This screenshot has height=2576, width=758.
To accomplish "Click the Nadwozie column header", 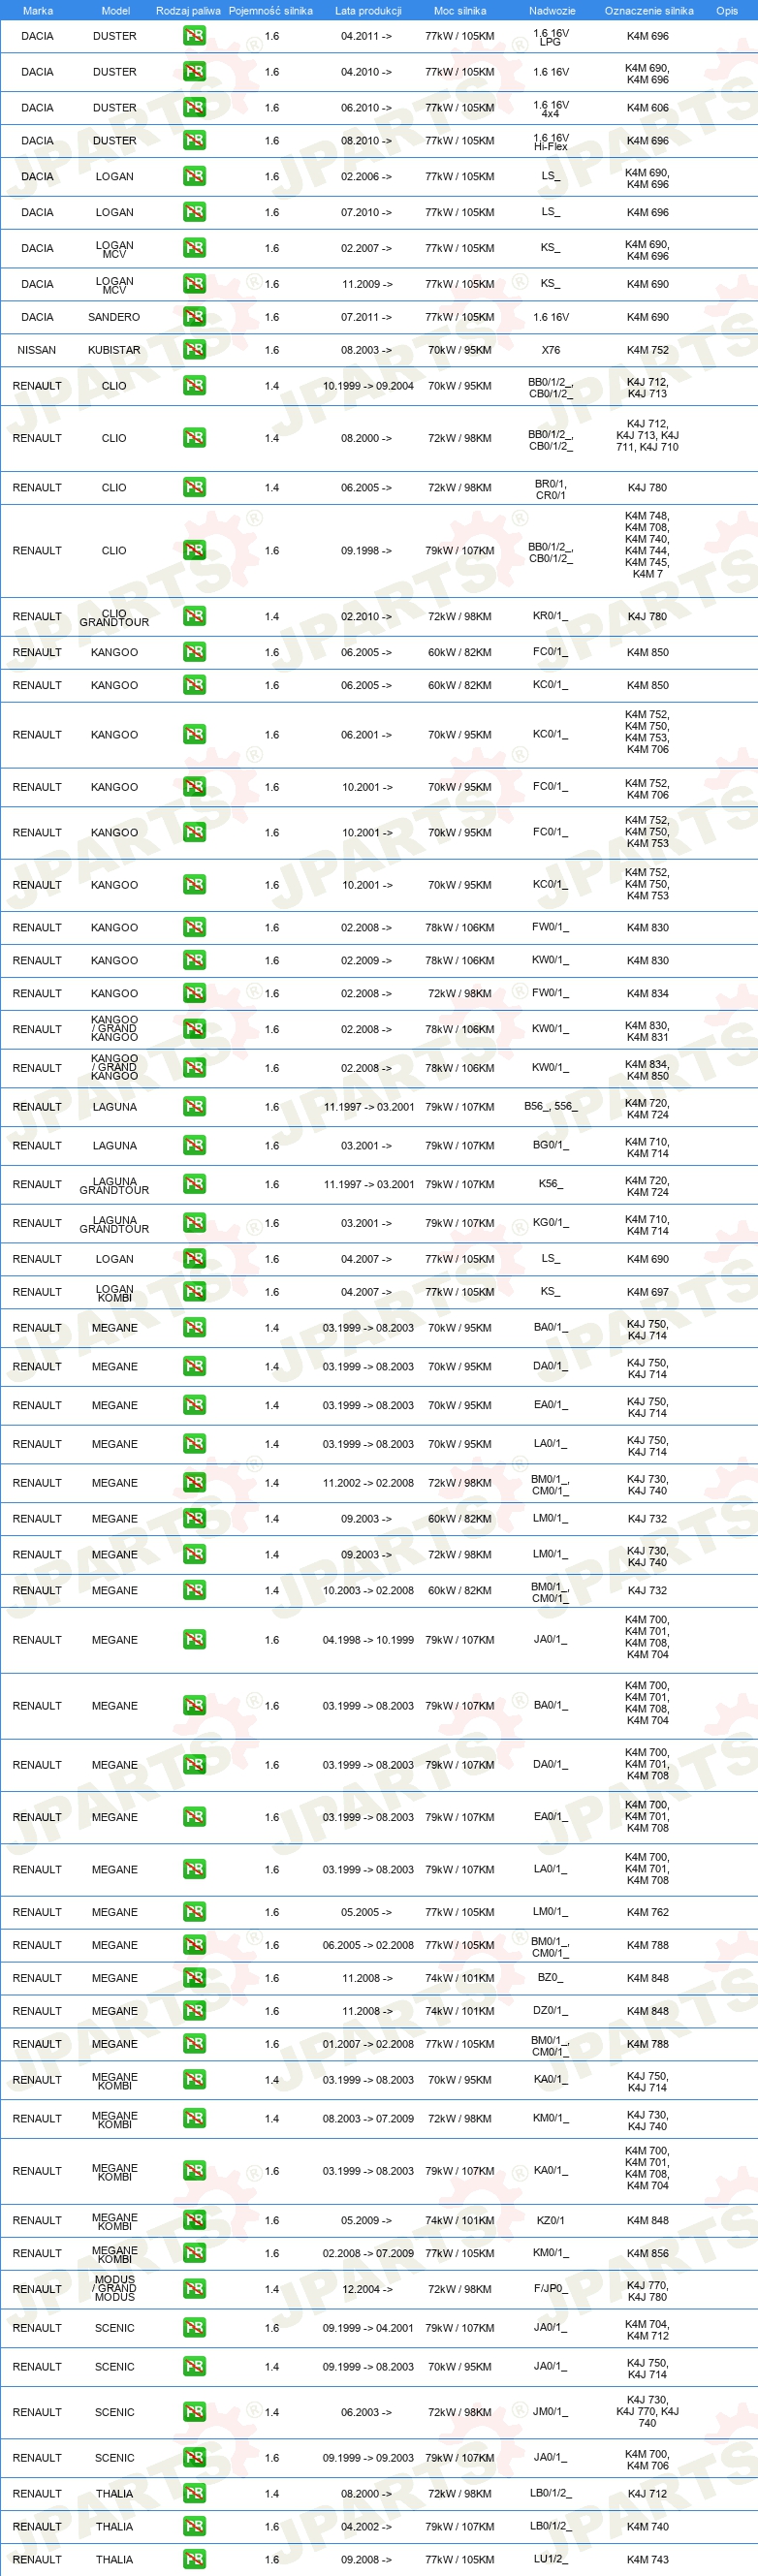I will point(552,11).
